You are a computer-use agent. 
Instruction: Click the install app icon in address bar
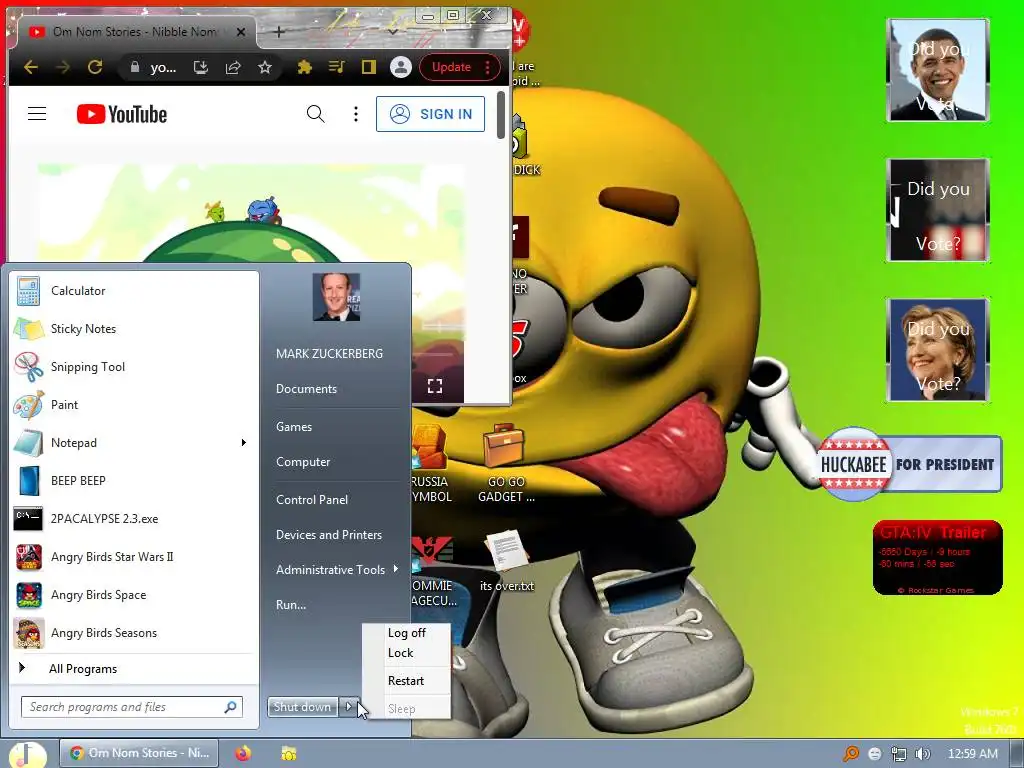(x=200, y=67)
